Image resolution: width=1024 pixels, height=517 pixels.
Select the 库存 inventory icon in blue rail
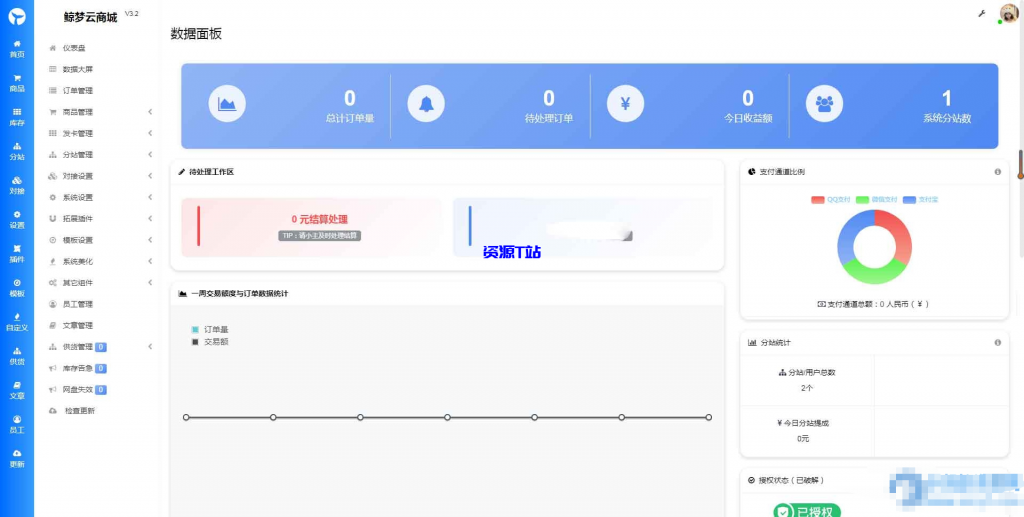[x=17, y=117]
